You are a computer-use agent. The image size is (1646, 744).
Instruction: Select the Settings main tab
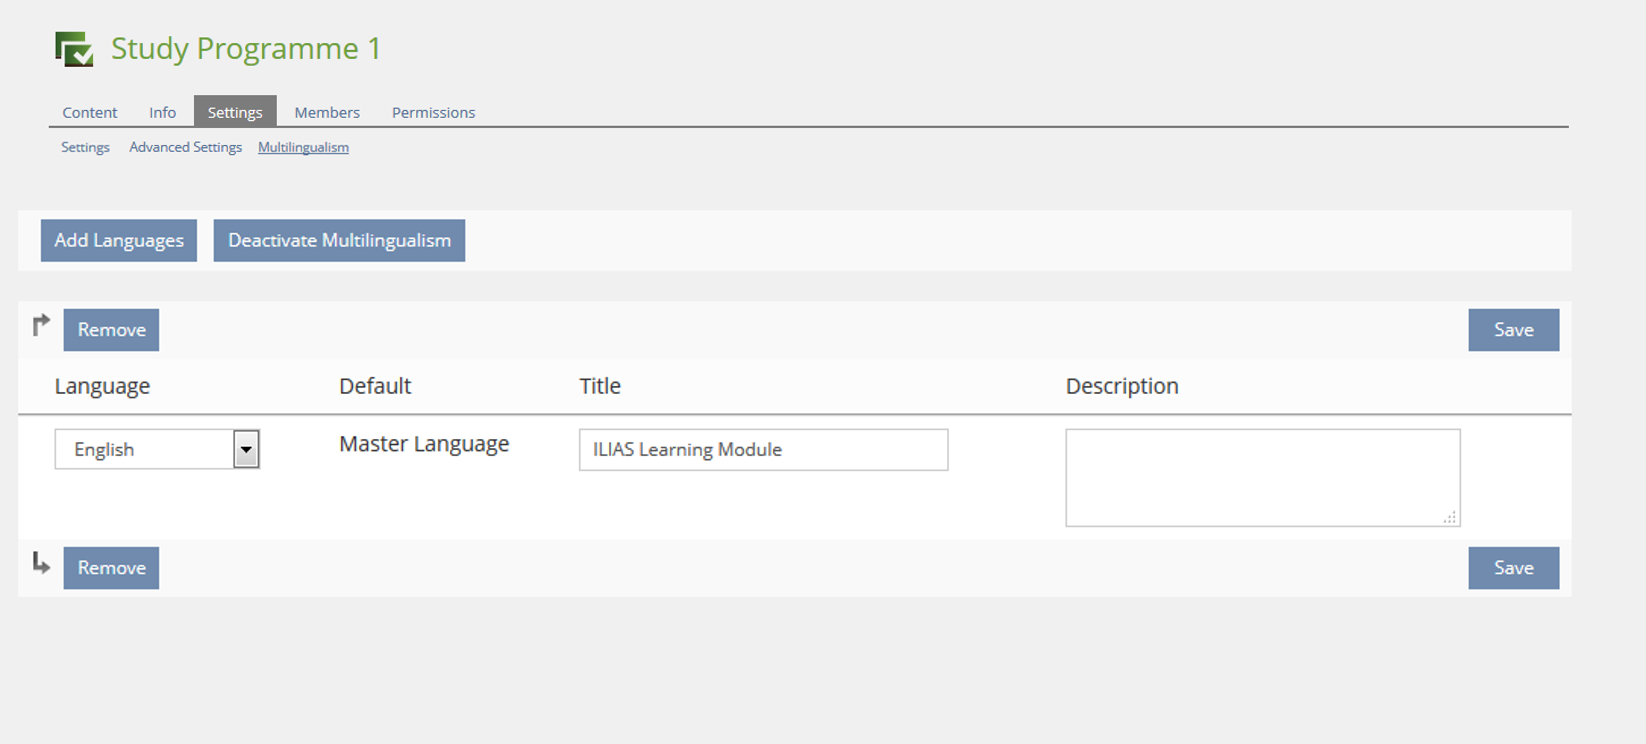pos(235,112)
